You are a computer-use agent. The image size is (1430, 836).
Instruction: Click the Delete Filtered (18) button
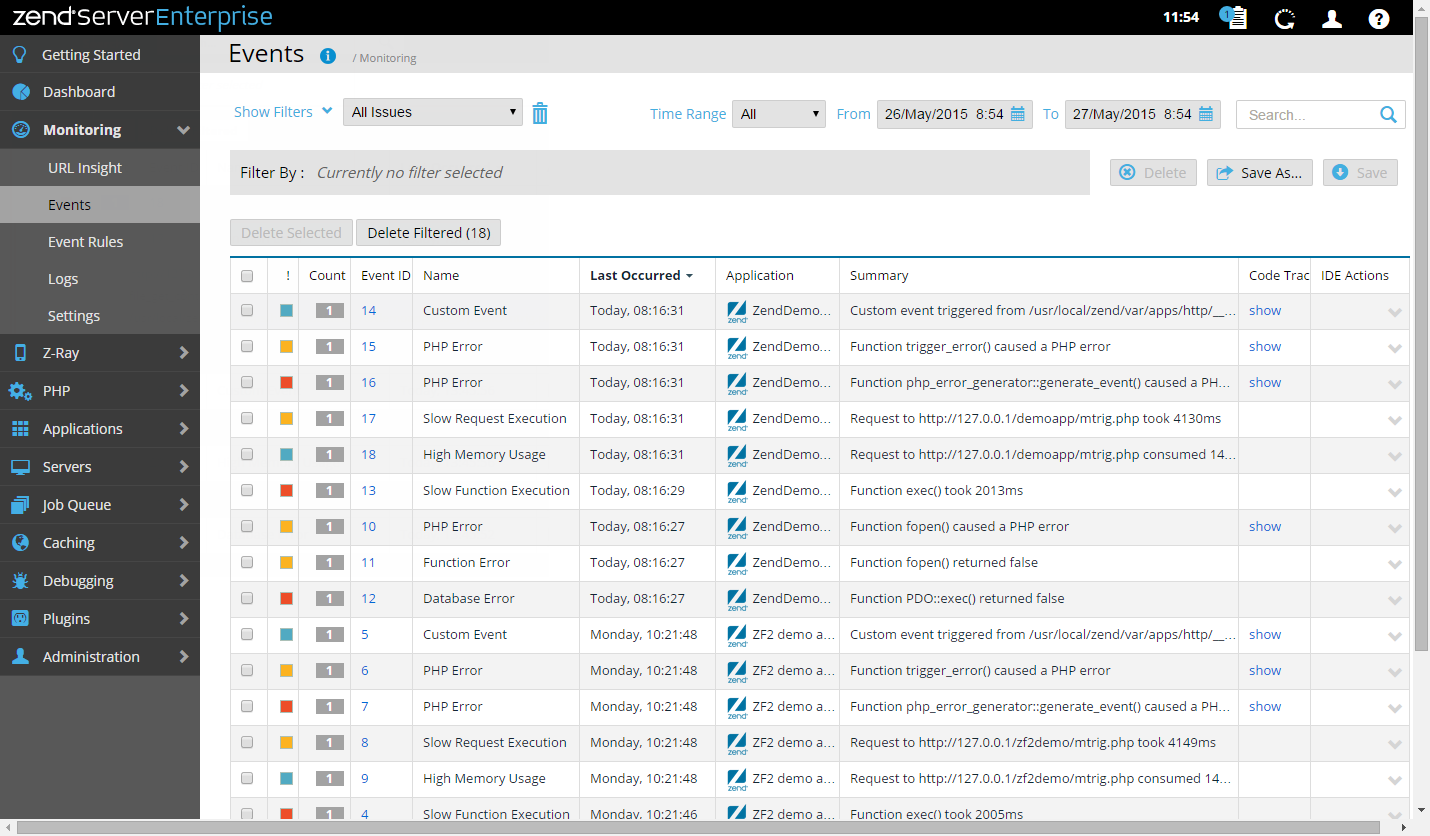pyautogui.click(x=428, y=233)
